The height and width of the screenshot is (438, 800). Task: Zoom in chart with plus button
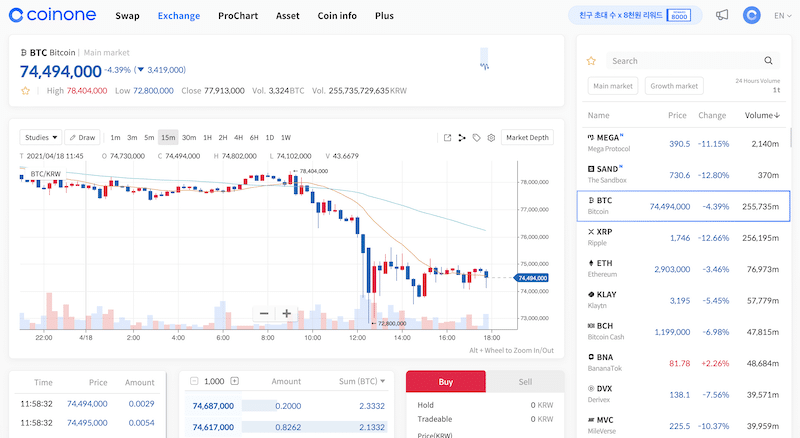click(286, 313)
